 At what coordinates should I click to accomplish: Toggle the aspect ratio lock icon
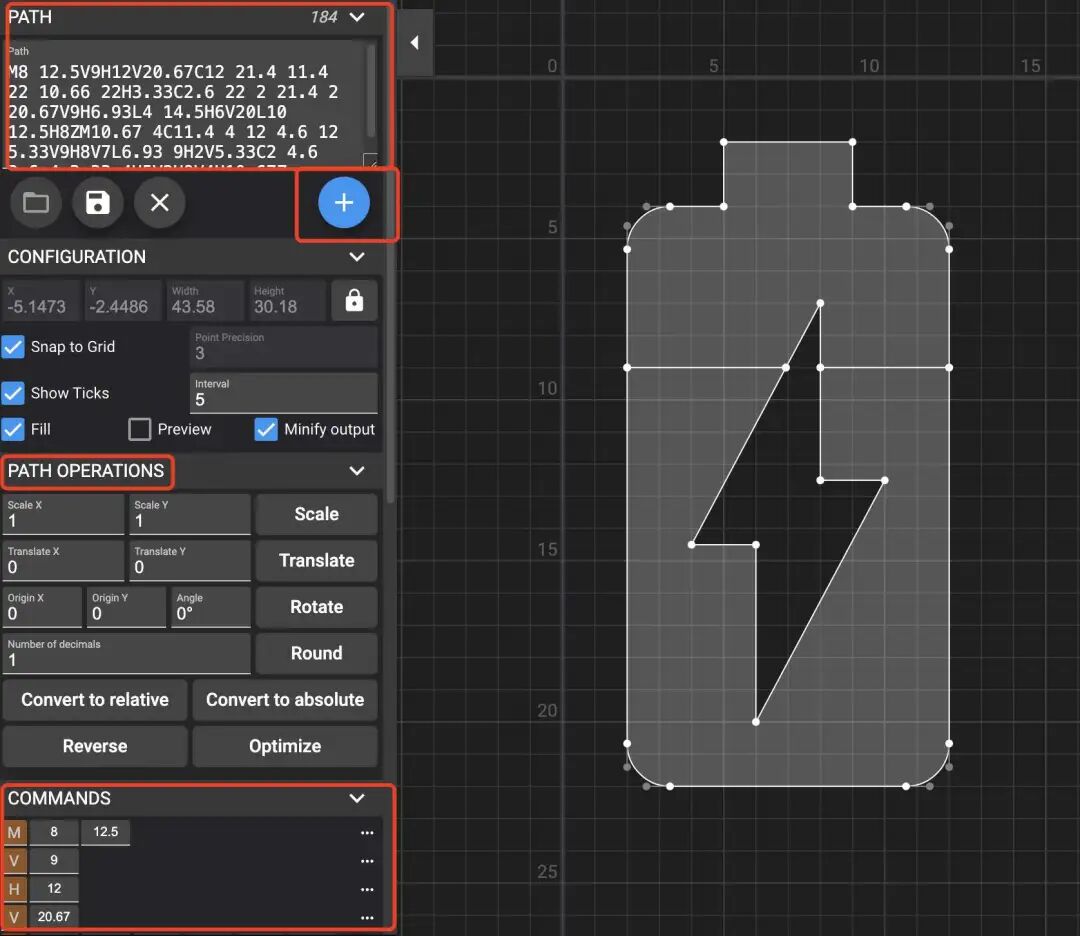click(x=354, y=300)
